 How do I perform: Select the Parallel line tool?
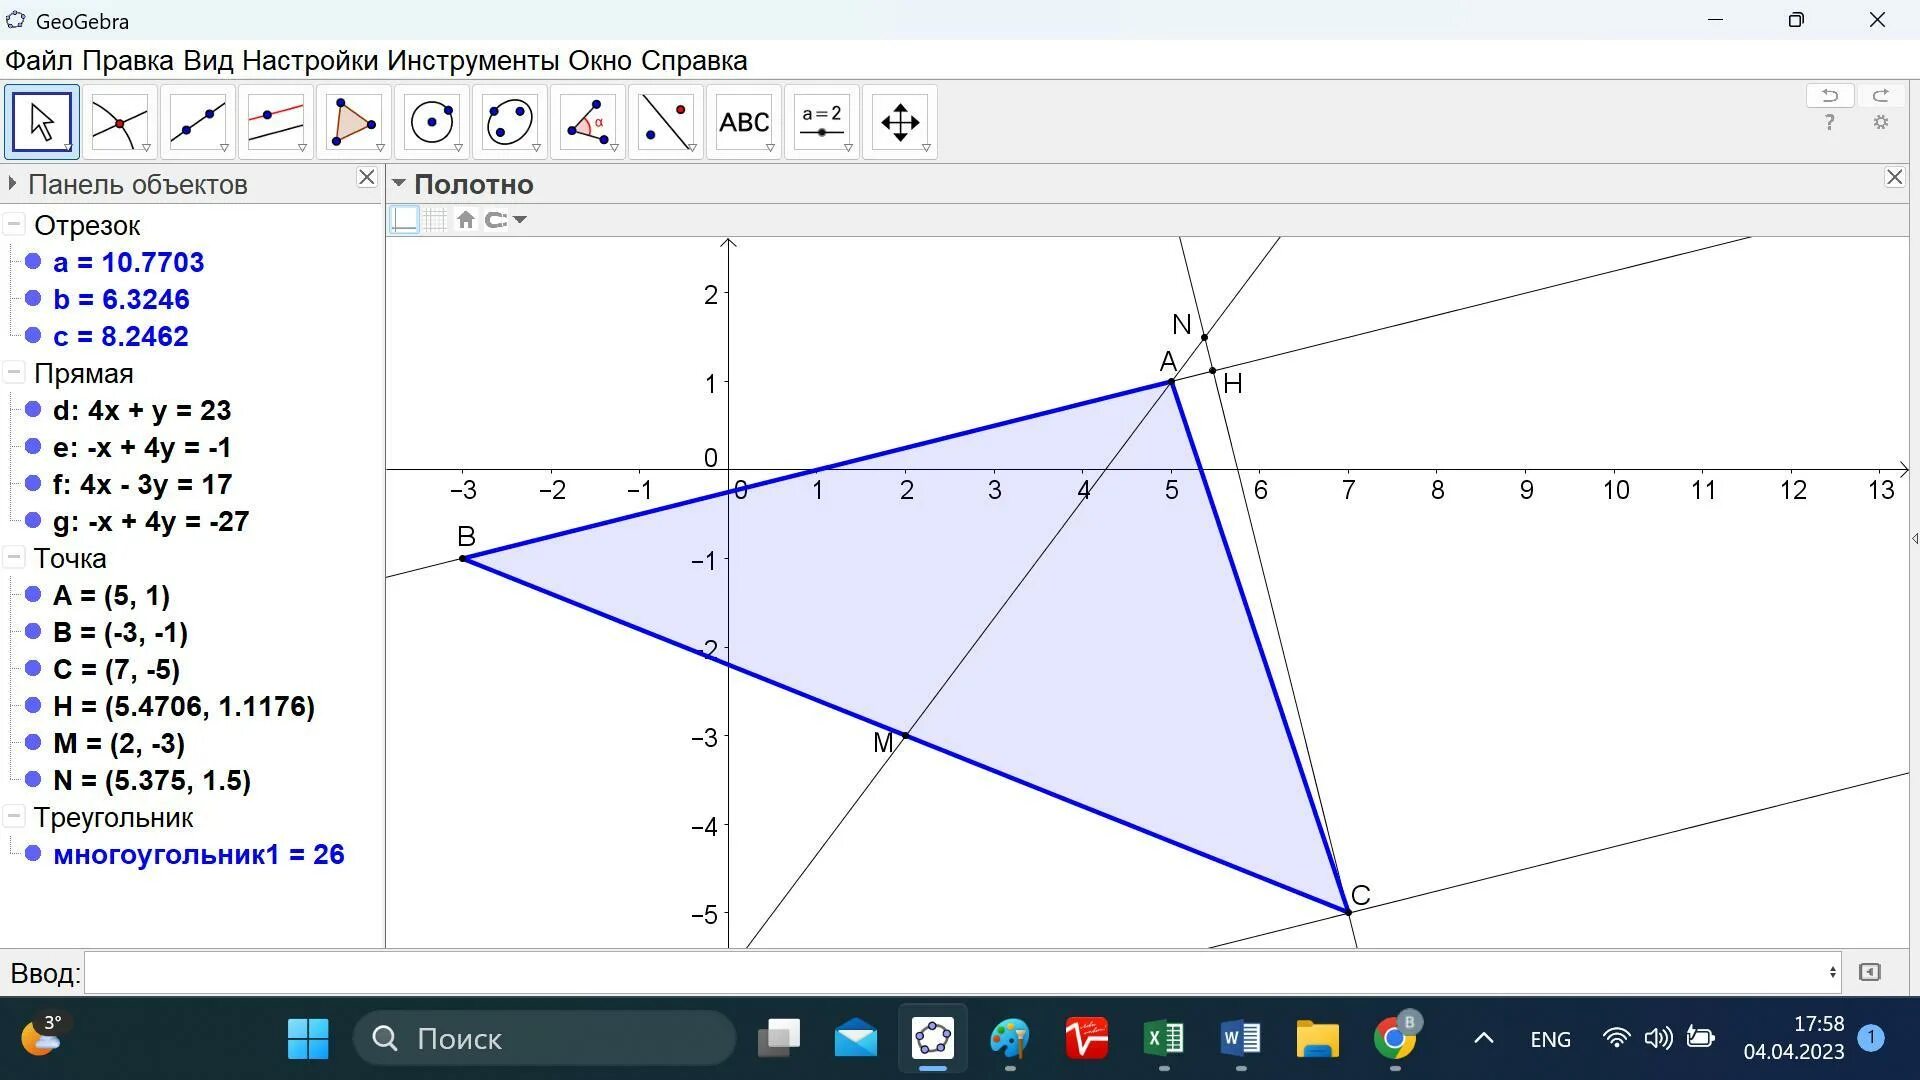(275, 122)
